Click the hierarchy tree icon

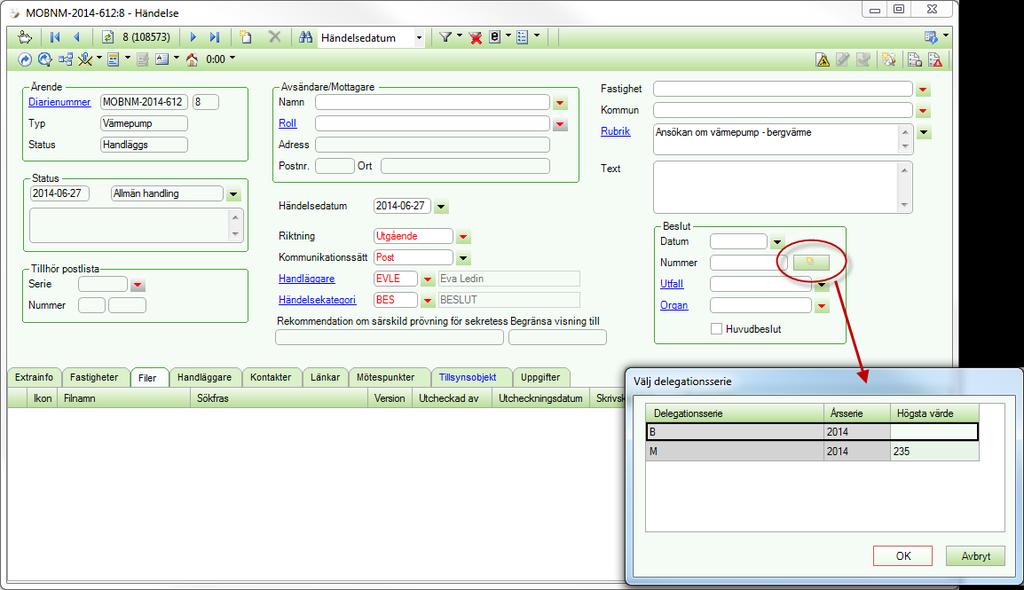click(65, 59)
